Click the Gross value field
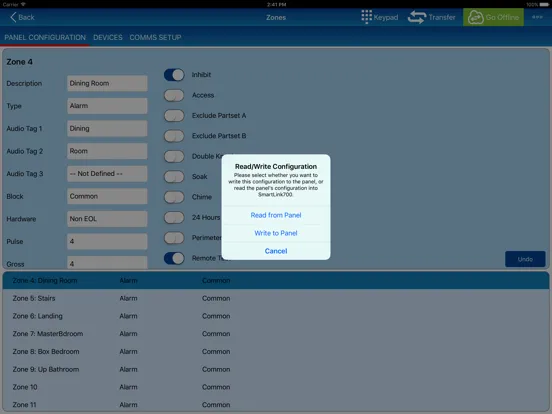The height and width of the screenshot is (414, 552). 107,263
